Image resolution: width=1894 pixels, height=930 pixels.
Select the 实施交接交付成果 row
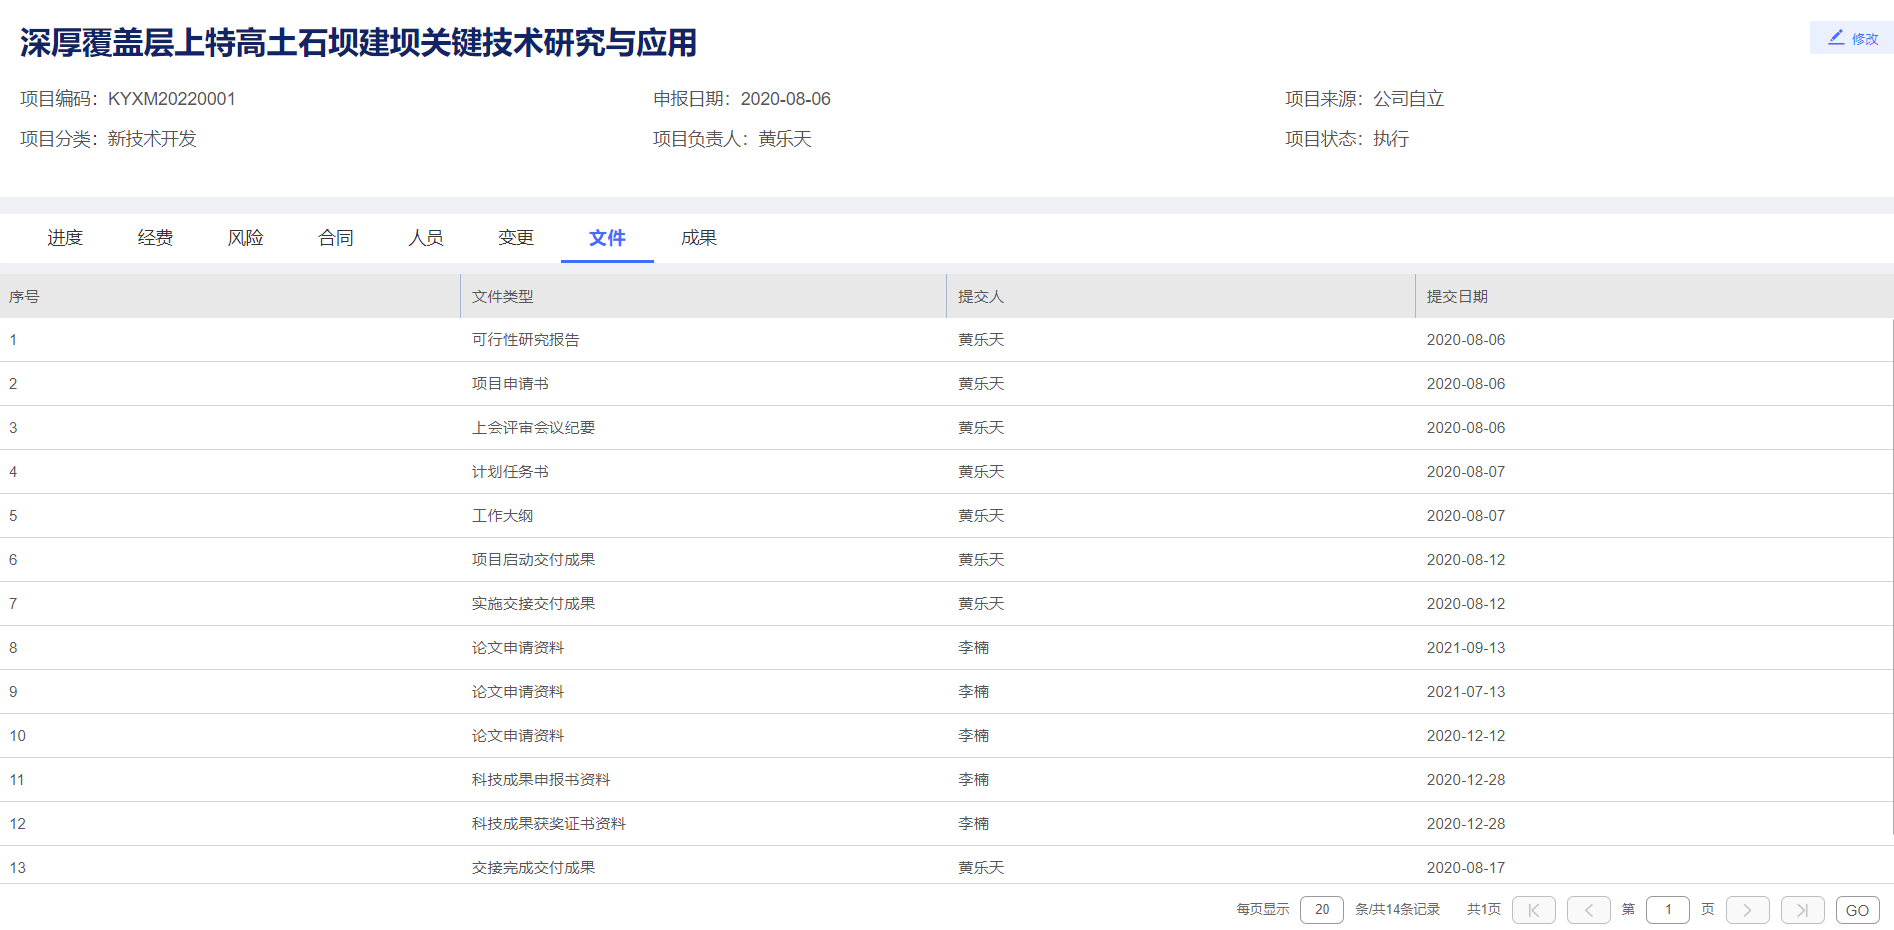pyautogui.click(x=946, y=604)
